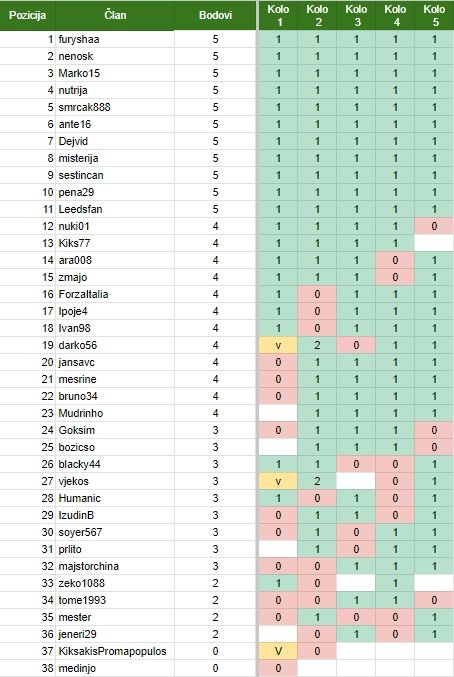This screenshot has height=677, width=454.
Task: Select the Kolo 3 header cell
Action: click(x=356, y=15)
